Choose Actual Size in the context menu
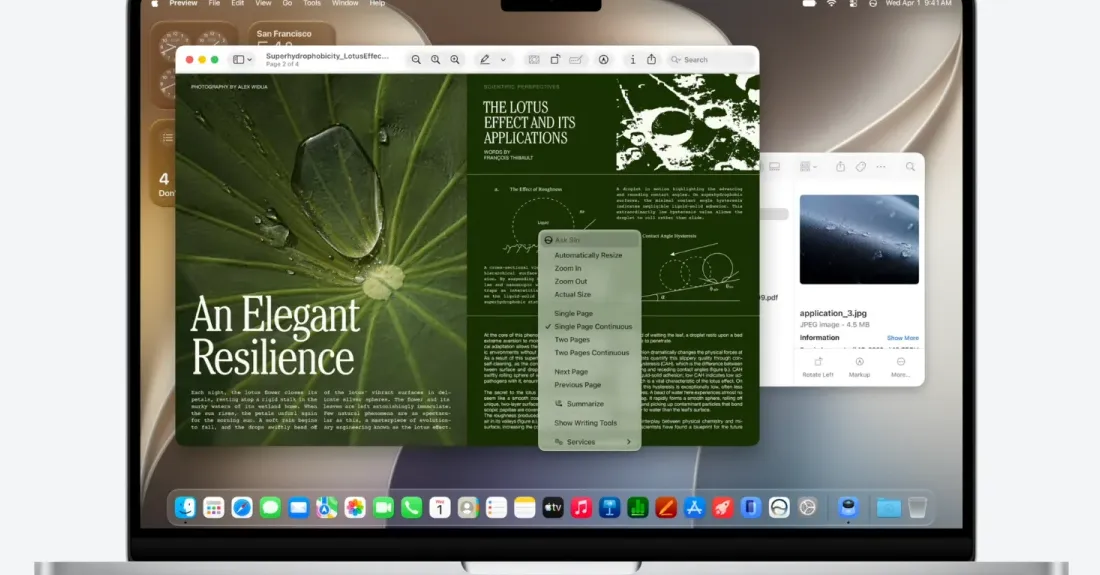The height and width of the screenshot is (575, 1100). pyautogui.click(x=572, y=295)
